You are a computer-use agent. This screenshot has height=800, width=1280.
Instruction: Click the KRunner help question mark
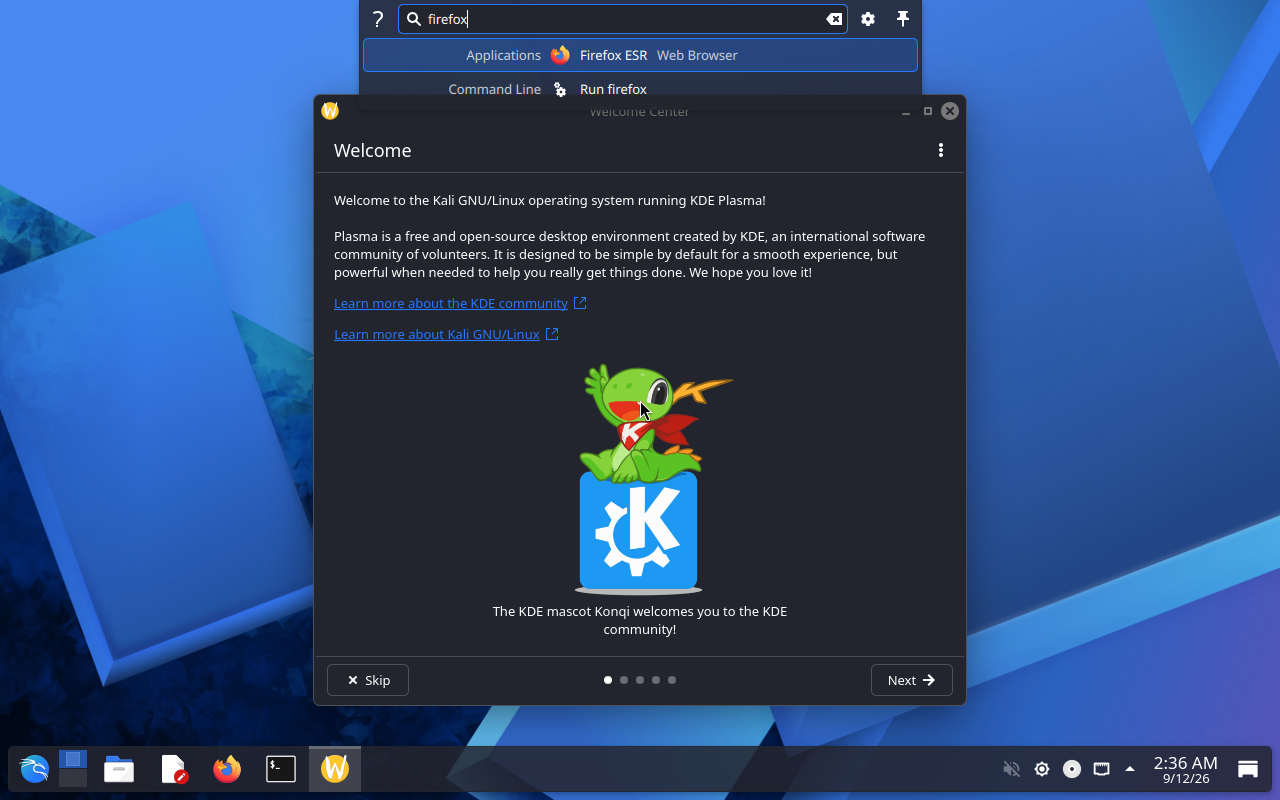tap(378, 19)
